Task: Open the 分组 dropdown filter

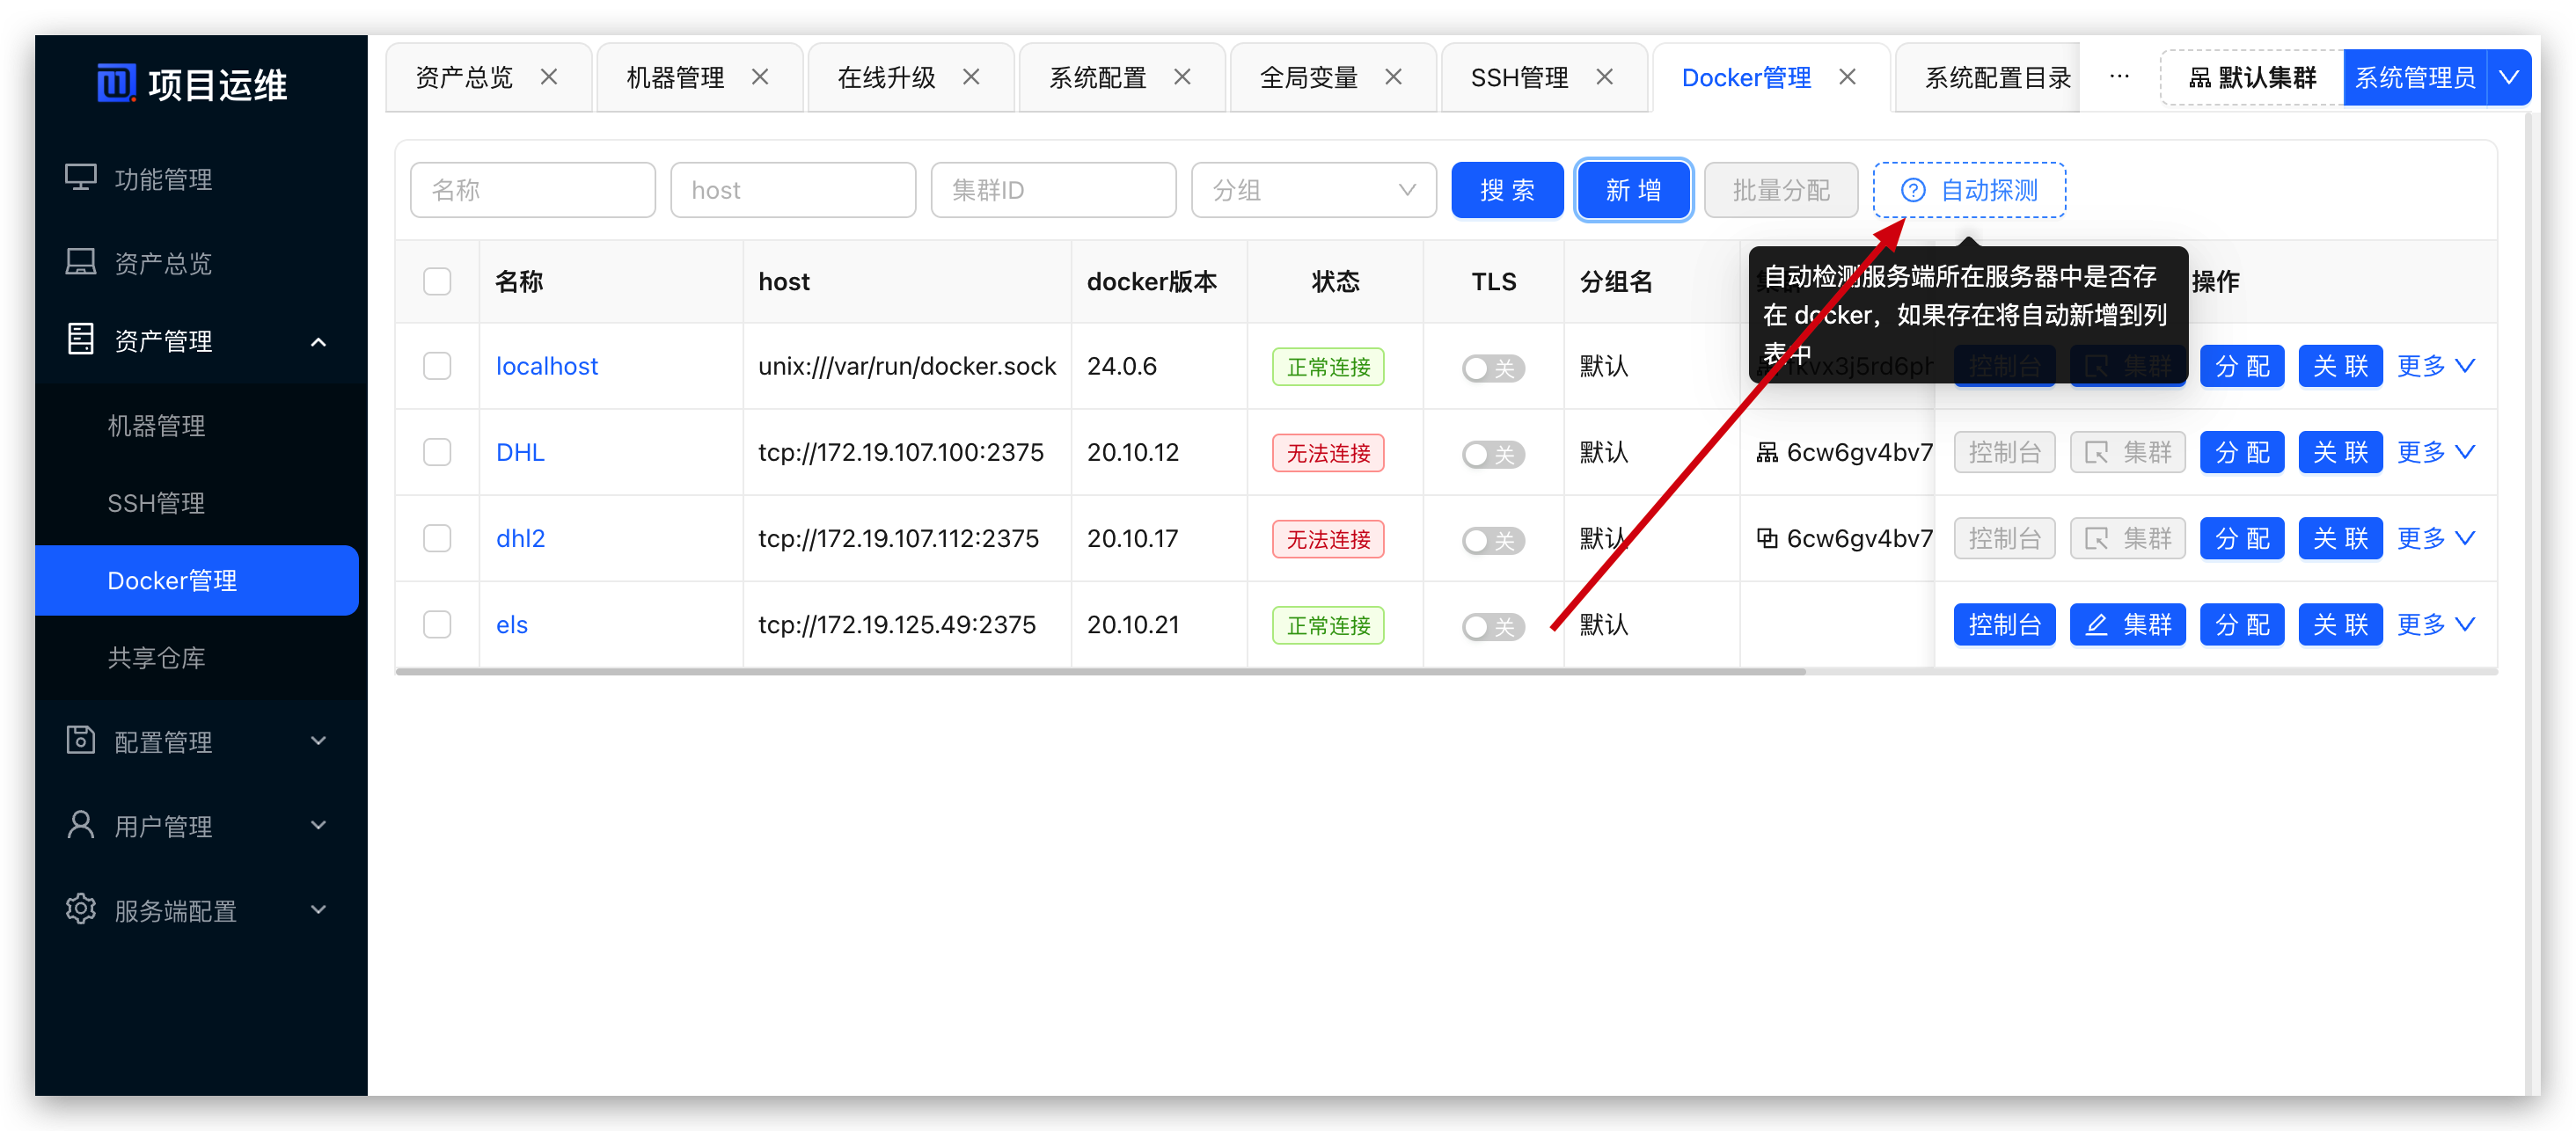Action: point(1313,190)
